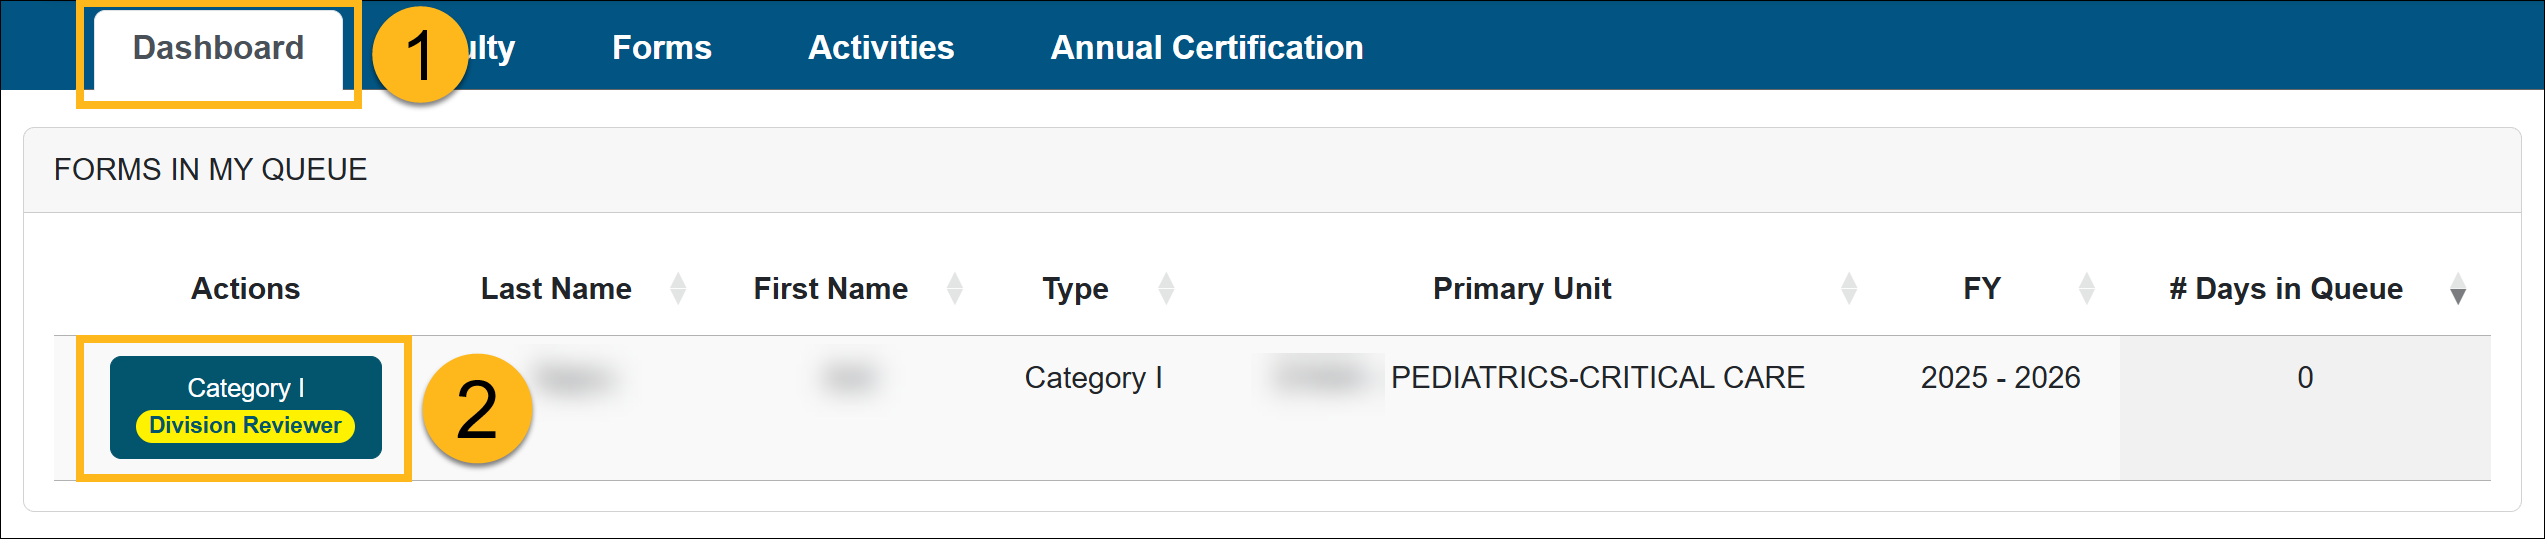
Task: Open the Activities tab
Action: (x=880, y=48)
